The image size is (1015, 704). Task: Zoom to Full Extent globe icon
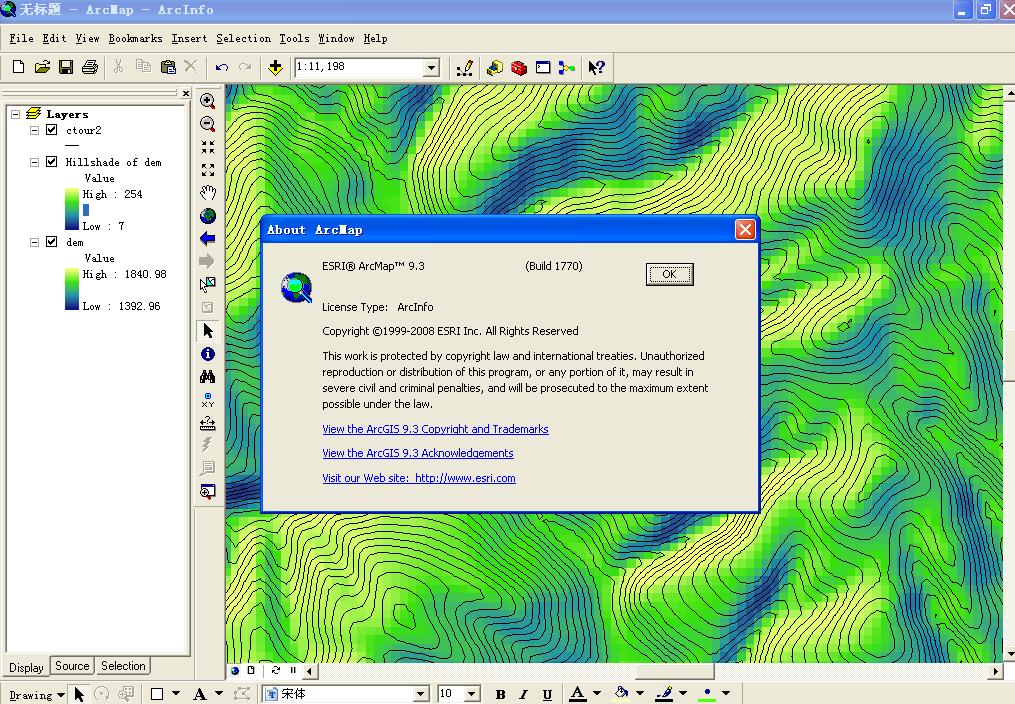click(208, 215)
